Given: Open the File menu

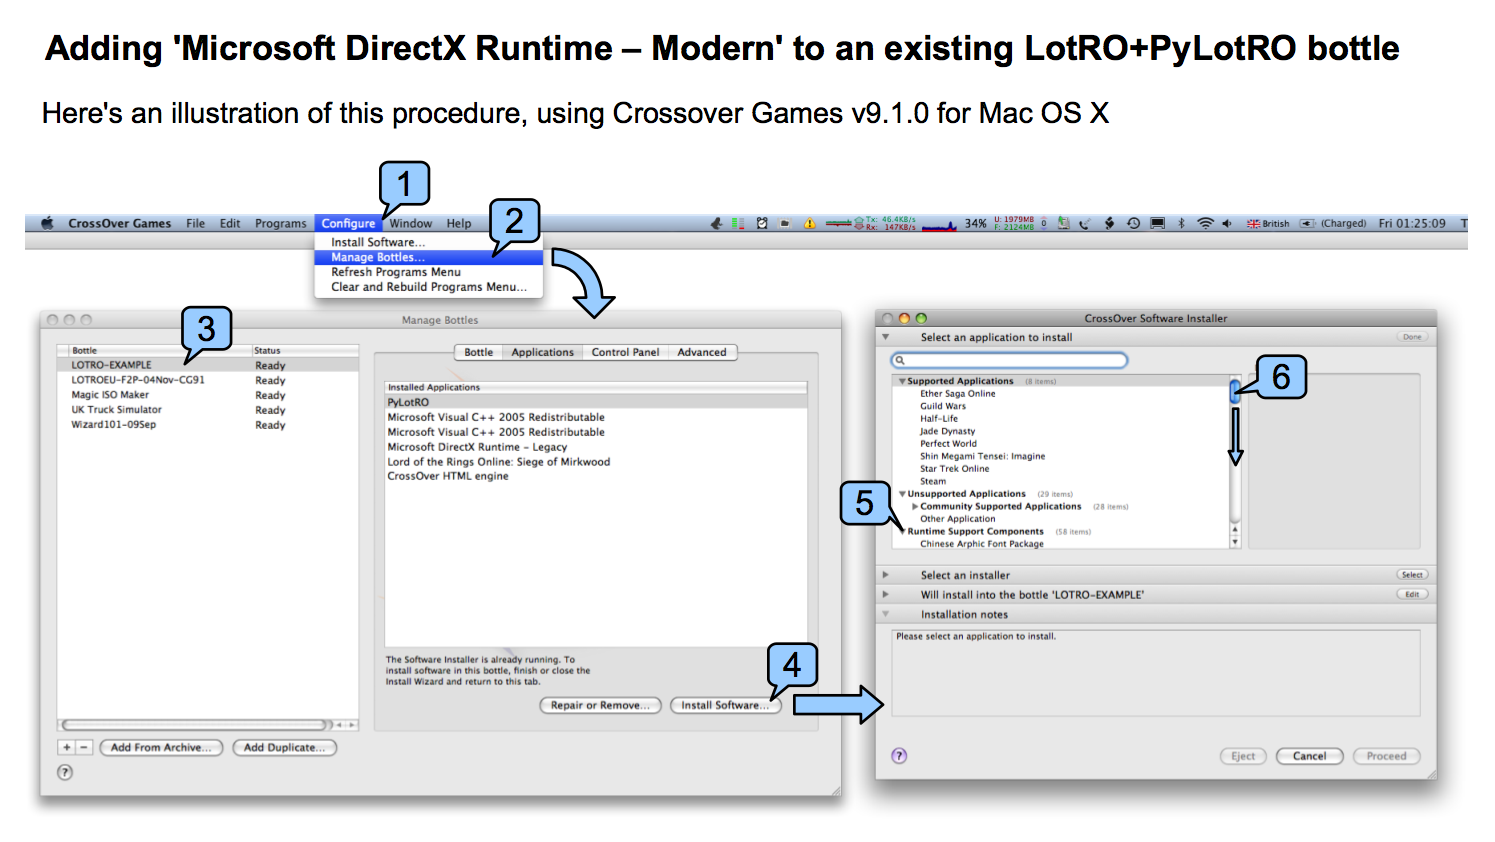Looking at the screenshot, I should point(195,223).
